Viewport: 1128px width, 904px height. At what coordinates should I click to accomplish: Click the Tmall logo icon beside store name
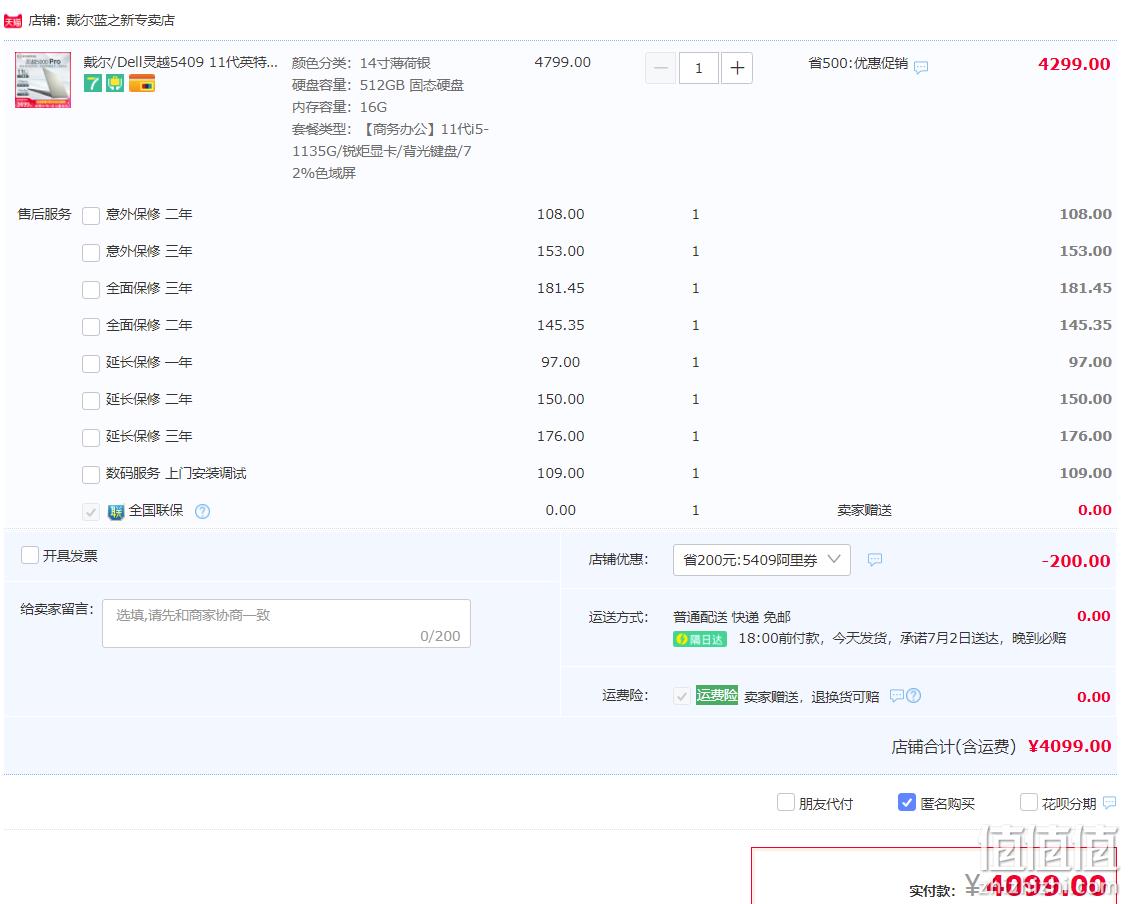point(13,22)
